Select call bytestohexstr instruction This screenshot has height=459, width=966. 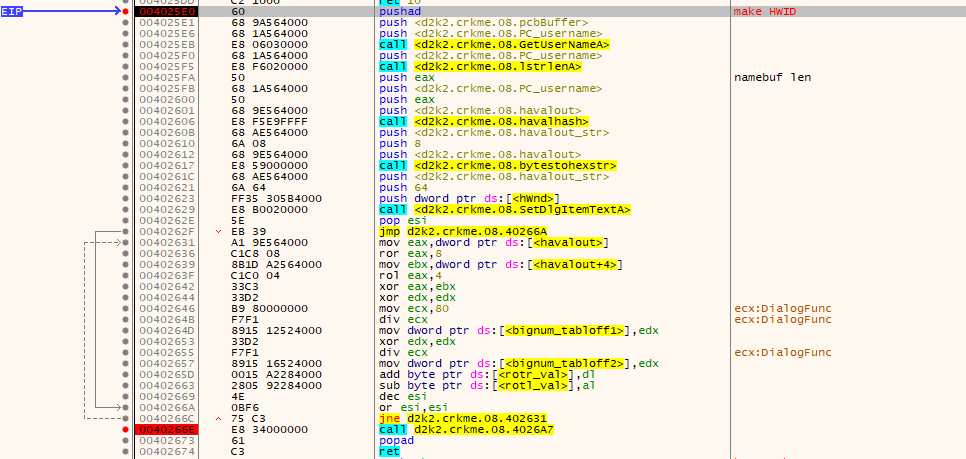pyautogui.click(x=498, y=166)
